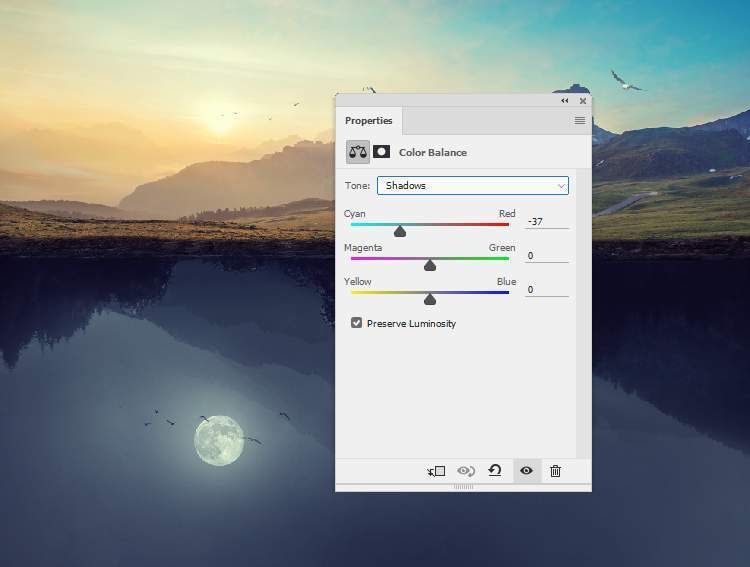750x567 pixels.
Task: Click the 'Green' label
Action: (x=502, y=247)
